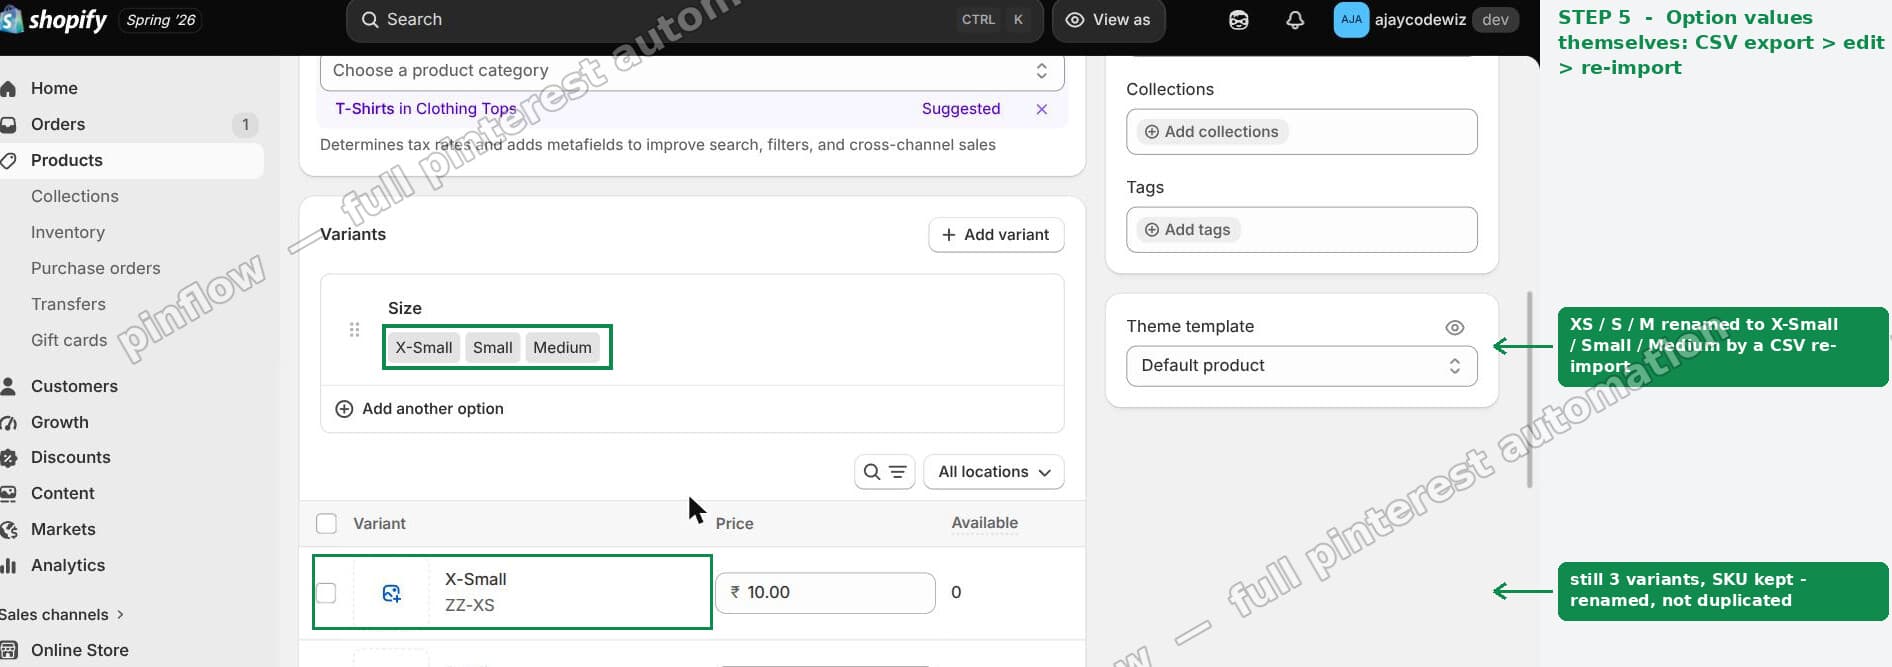Click the Orders icon in sidebar
Screen dimensions: 1892x667
coord(9,125)
